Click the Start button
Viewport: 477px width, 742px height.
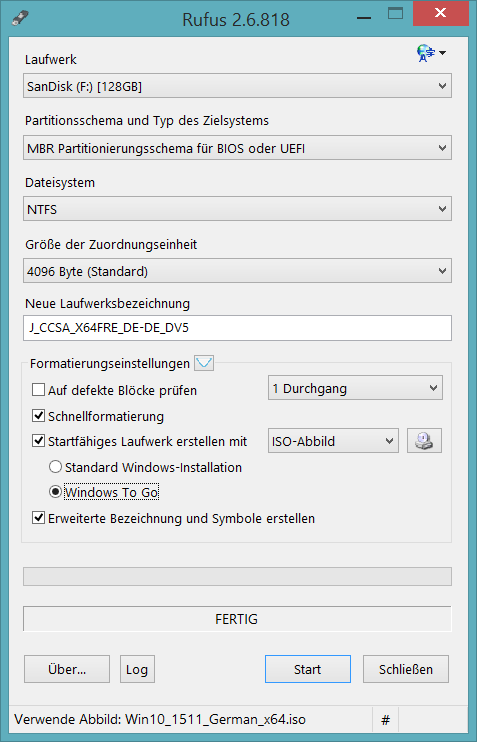pyautogui.click(x=308, y=669)
